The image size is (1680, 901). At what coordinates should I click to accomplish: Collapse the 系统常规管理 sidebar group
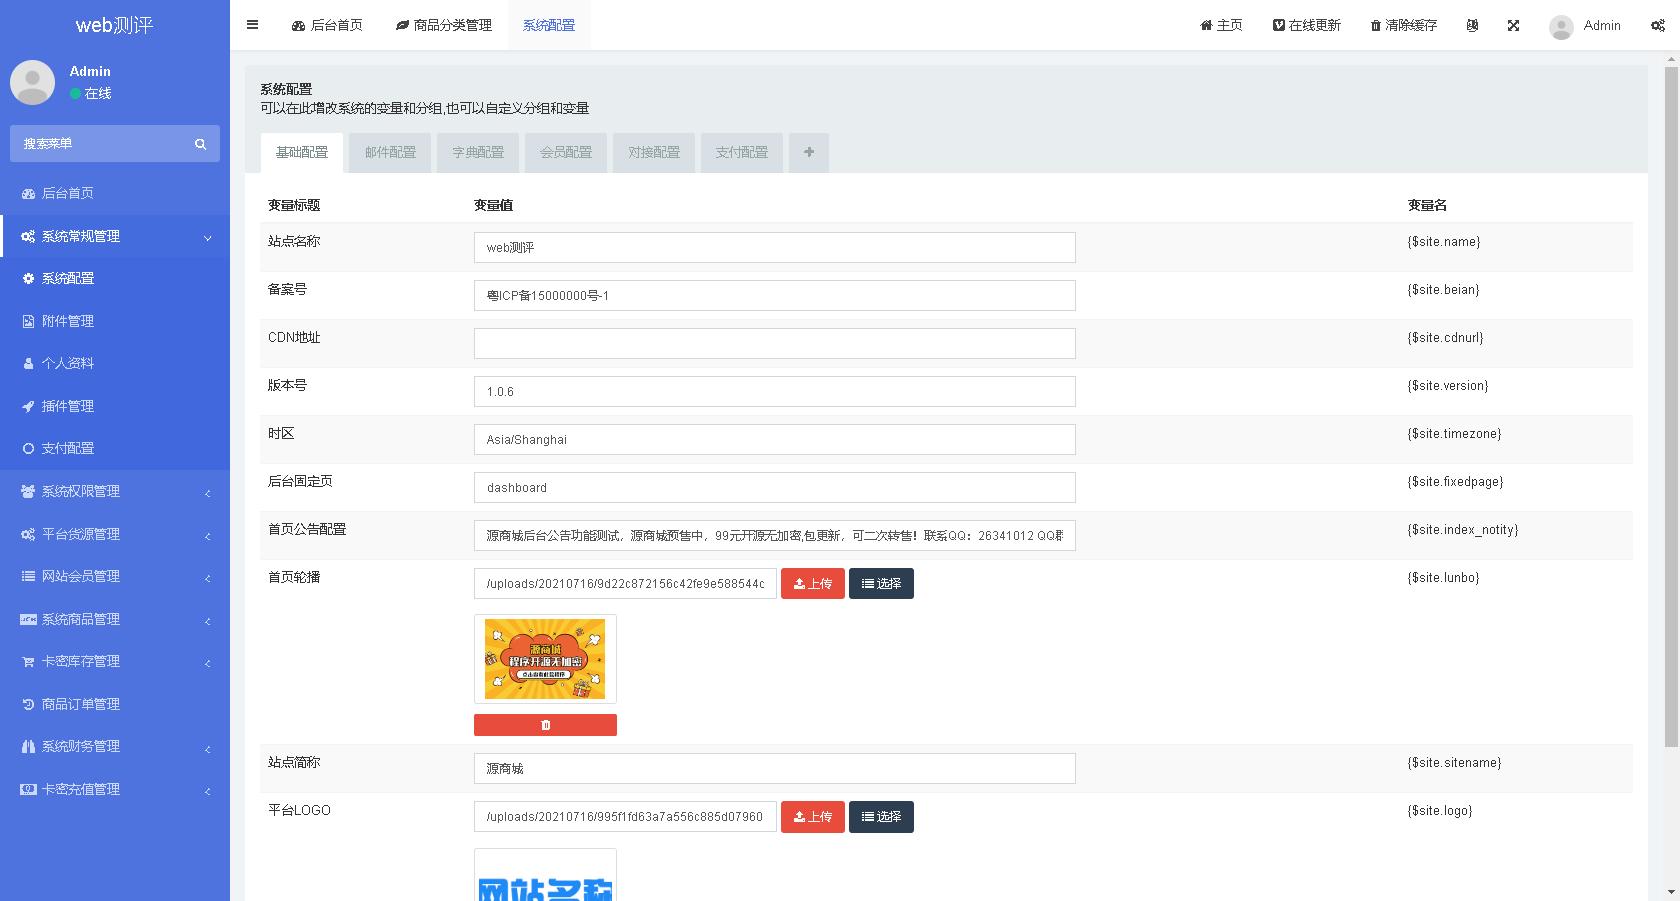(x=115, y=236)
